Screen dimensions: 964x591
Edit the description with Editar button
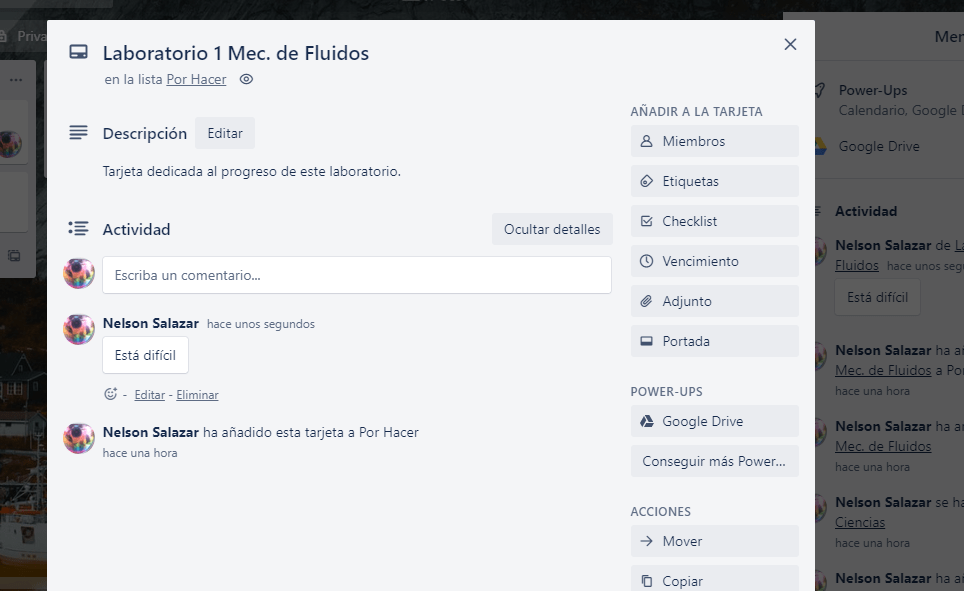click(x=225, y=133)
